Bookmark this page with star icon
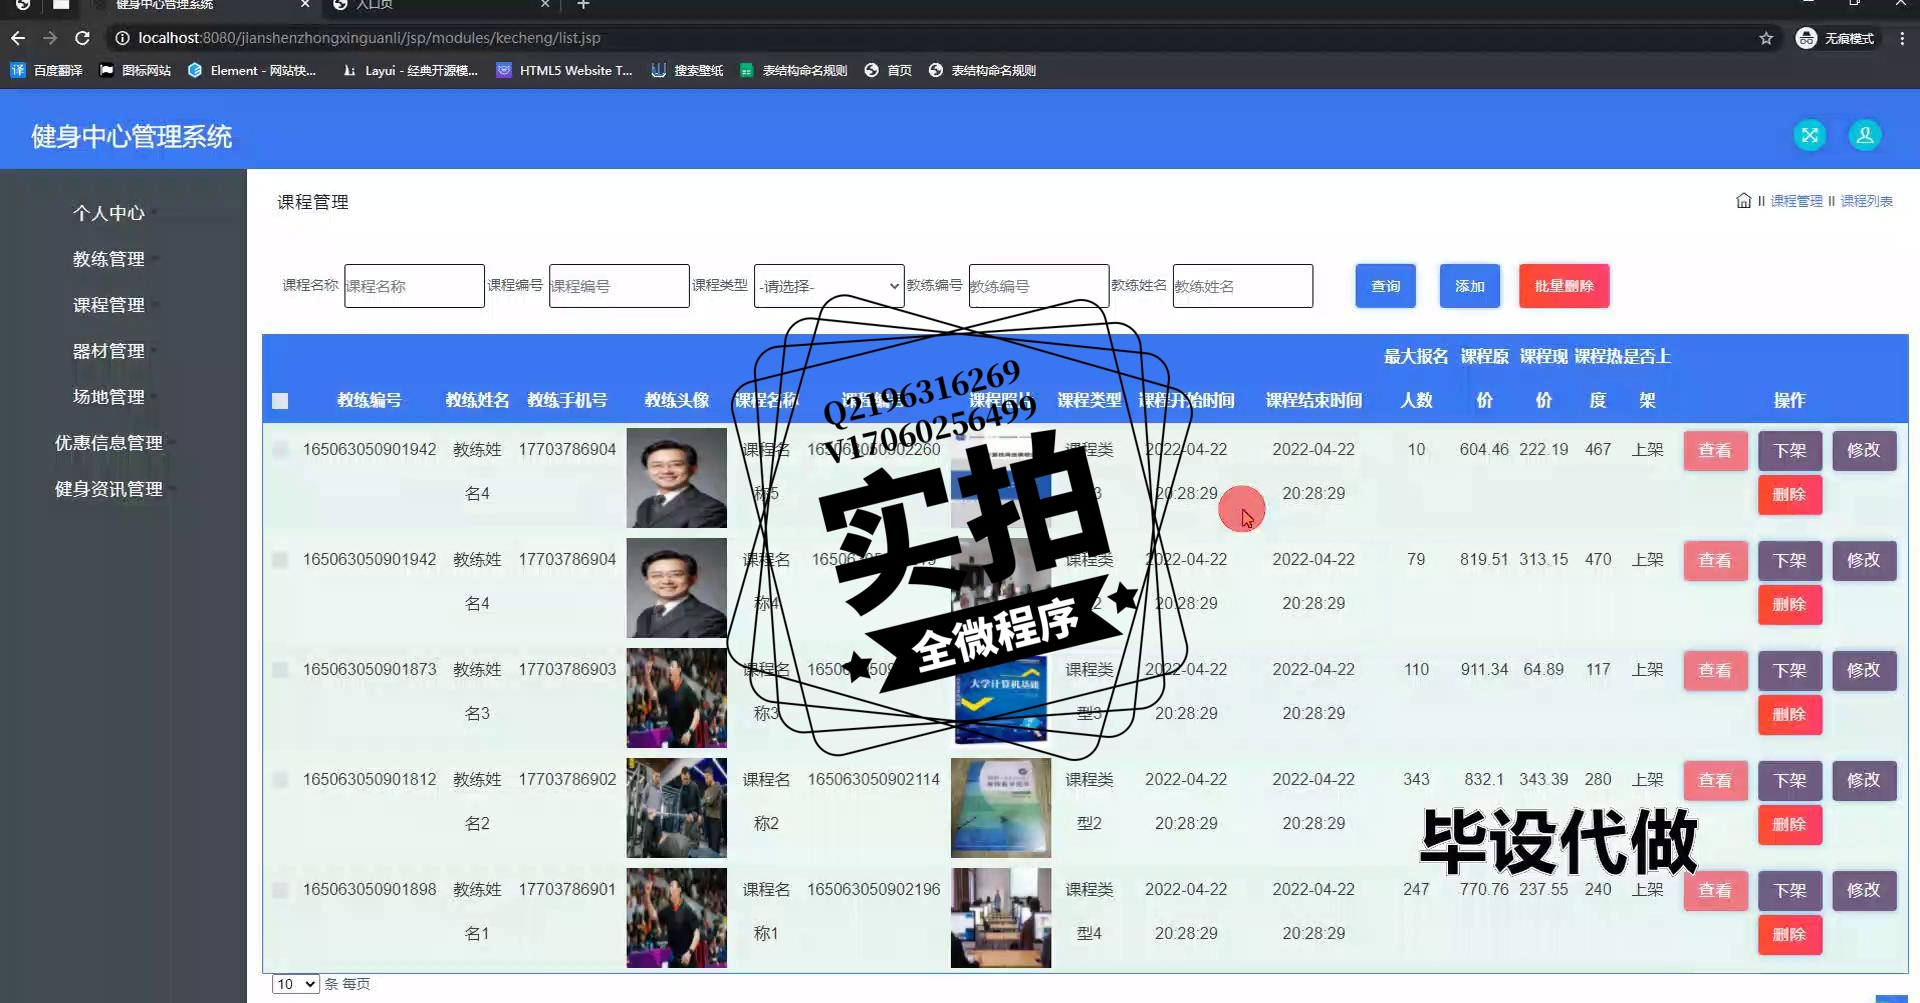1920x1003 pixels. tap(1766, 38)
